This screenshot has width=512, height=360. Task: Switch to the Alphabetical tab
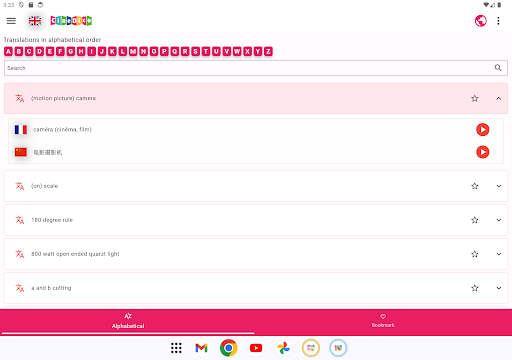click(128, 321)
